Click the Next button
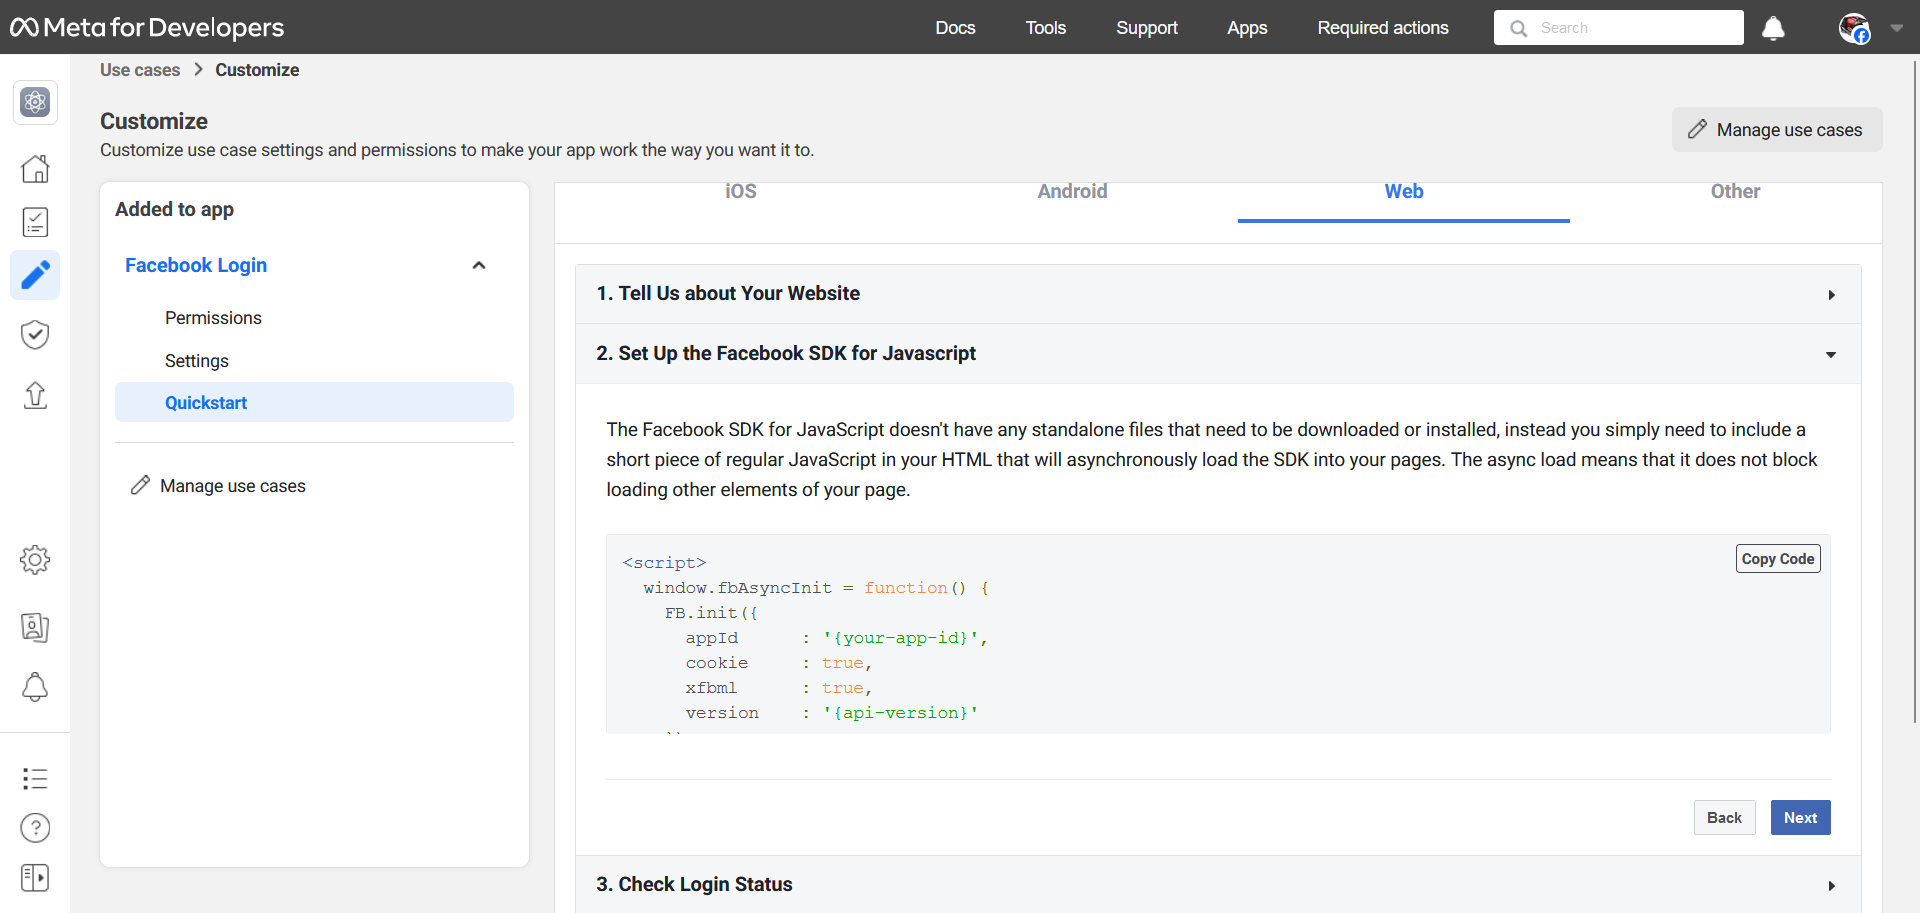Image resolution: width=1920 pixels, height=913 pixels. click(1800, 818)
